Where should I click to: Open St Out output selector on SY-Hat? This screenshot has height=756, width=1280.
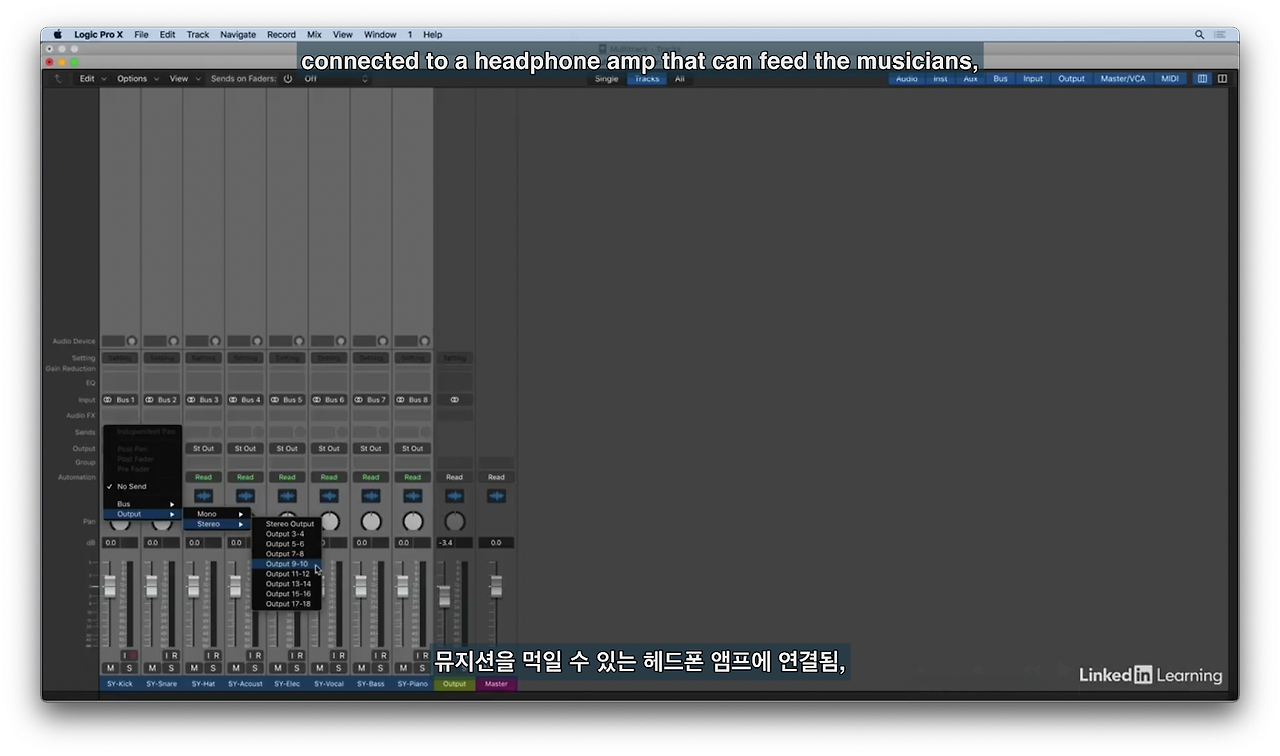click(204, 448)
